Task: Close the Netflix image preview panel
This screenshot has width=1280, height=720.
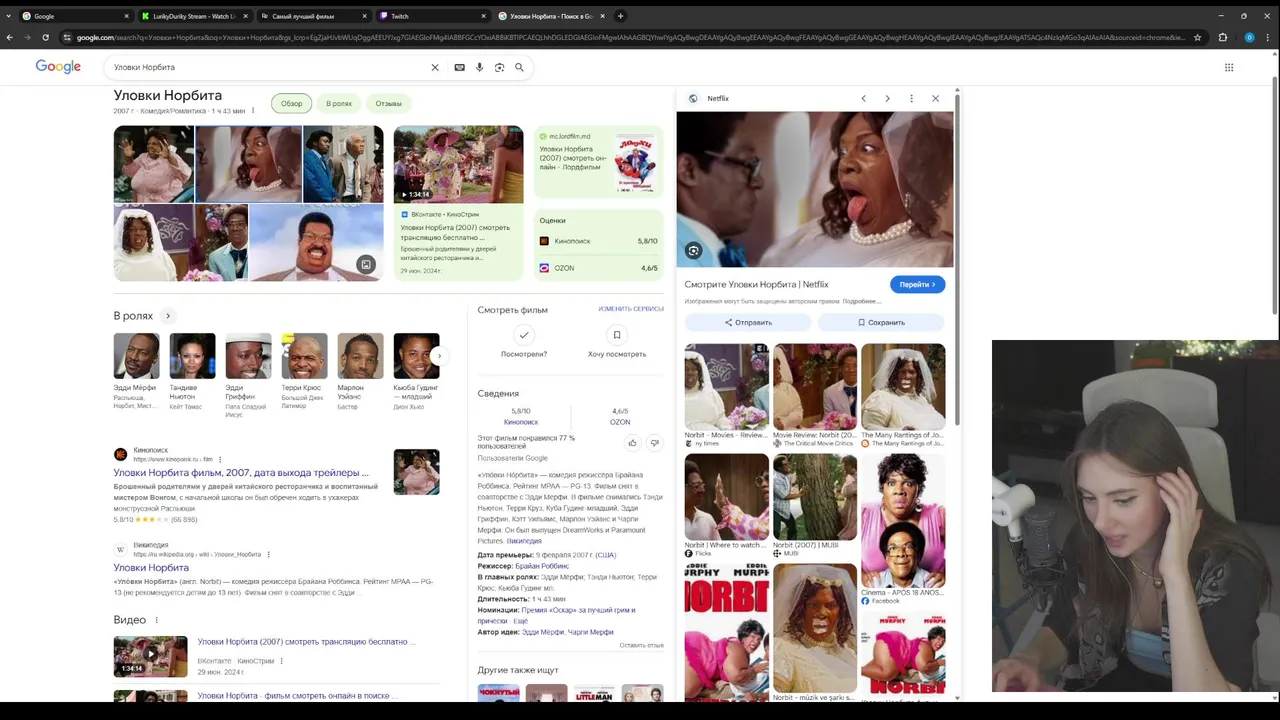Action: [935, 98]
